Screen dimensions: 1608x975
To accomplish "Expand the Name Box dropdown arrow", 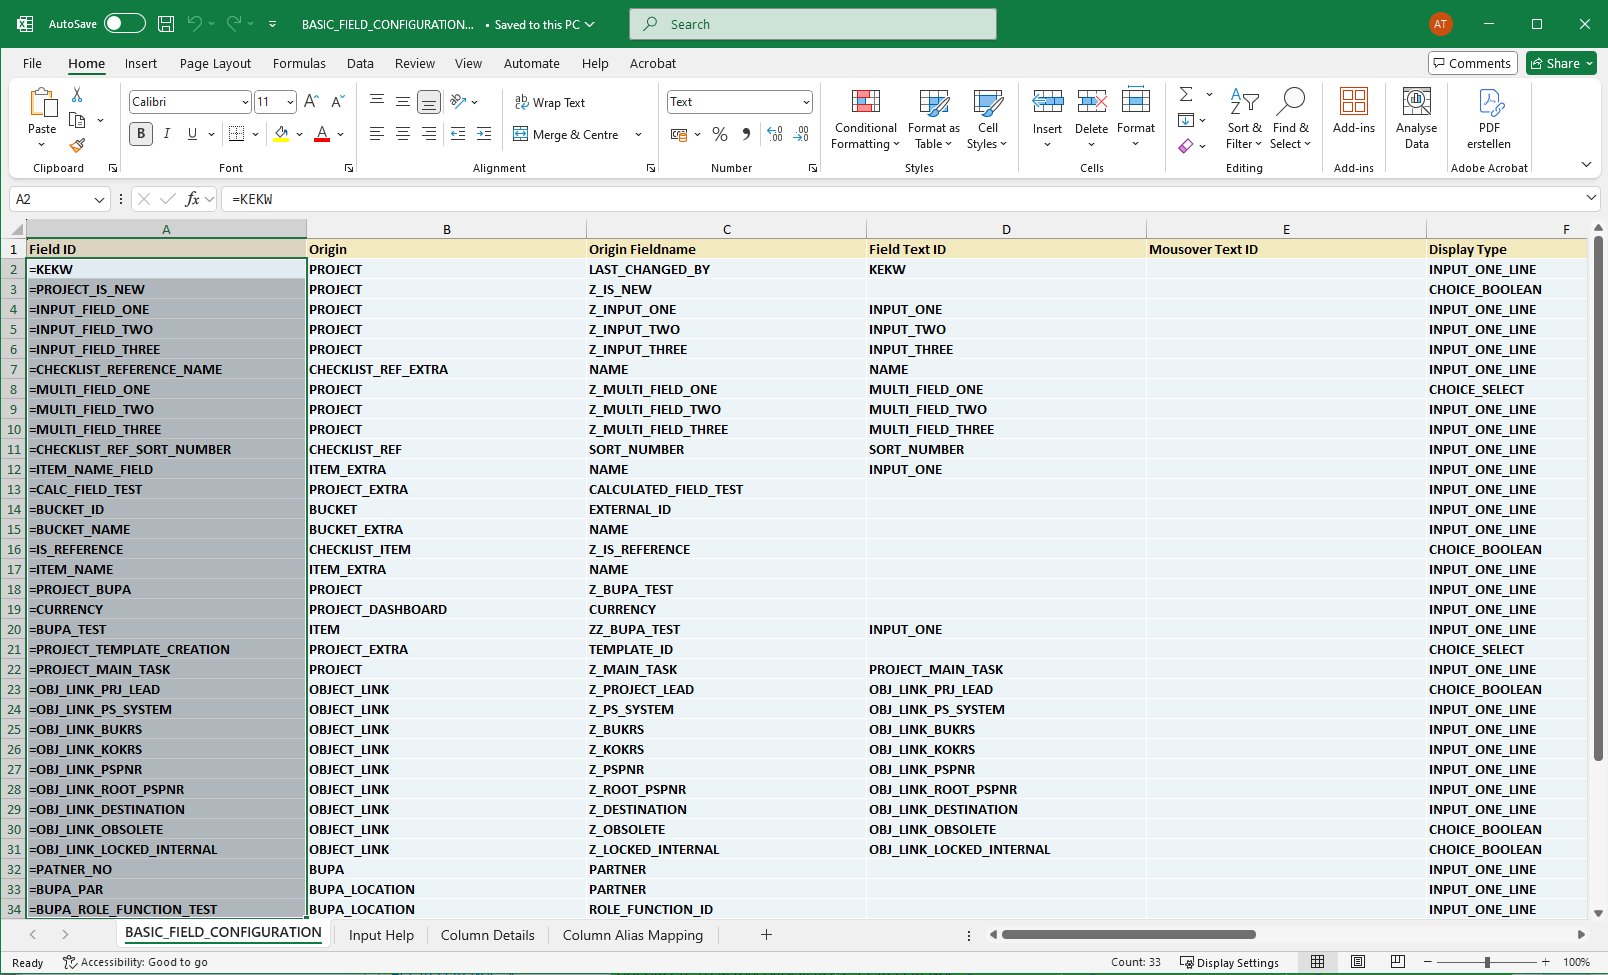I will [x=99, y=200].
